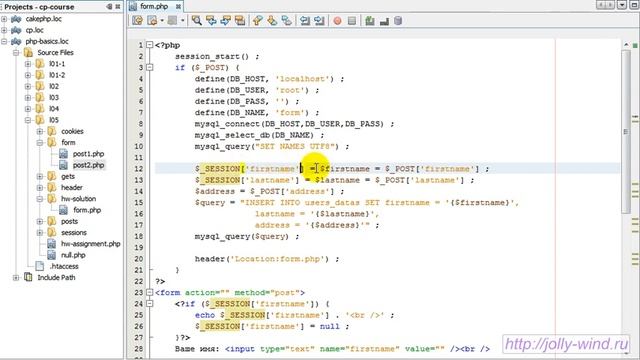Screen dimensions: 640x360
Task: Start macro recording with red circle
Action: point(338,20)
